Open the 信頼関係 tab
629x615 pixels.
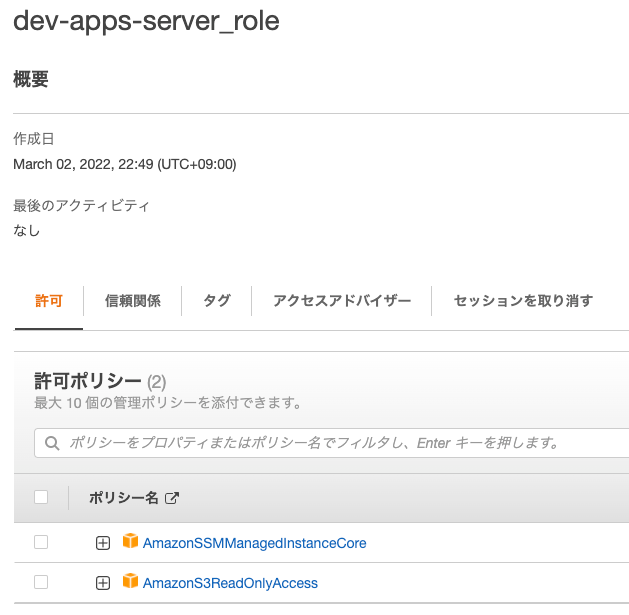pyautogui.click(x=132, y=300)
